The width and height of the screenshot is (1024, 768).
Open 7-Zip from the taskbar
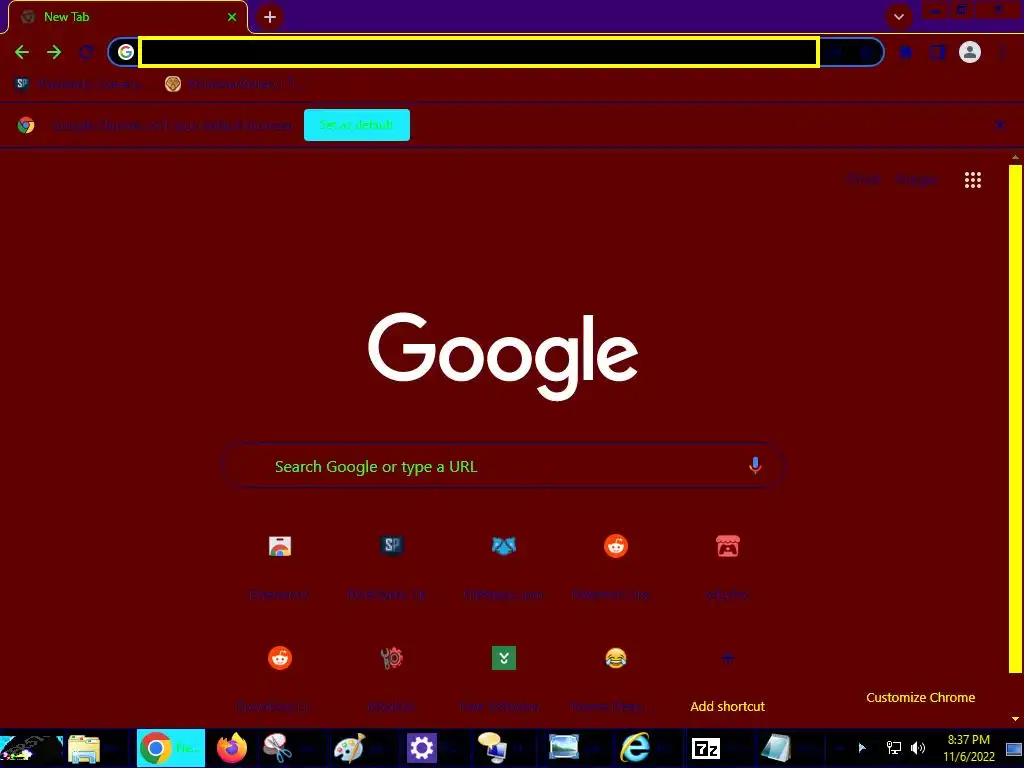pos(706,748)
